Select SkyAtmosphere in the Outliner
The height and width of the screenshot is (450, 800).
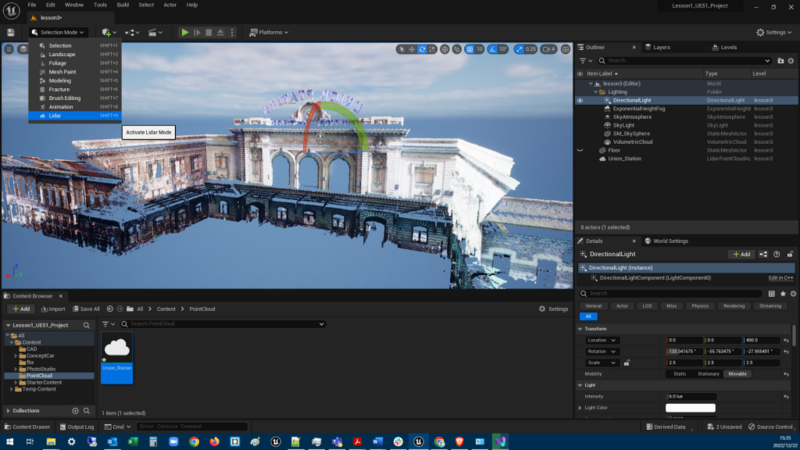pos(632,117)
